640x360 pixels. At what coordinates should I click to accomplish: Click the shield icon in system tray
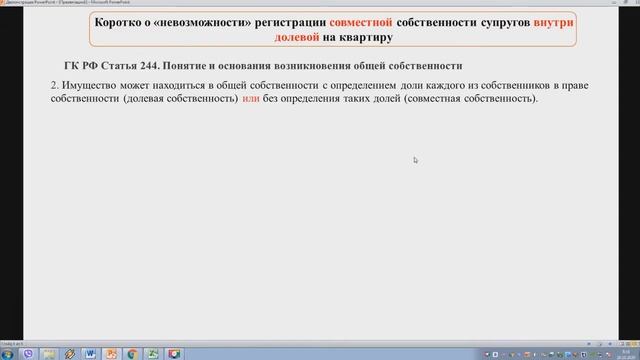[x=584, y=355]
